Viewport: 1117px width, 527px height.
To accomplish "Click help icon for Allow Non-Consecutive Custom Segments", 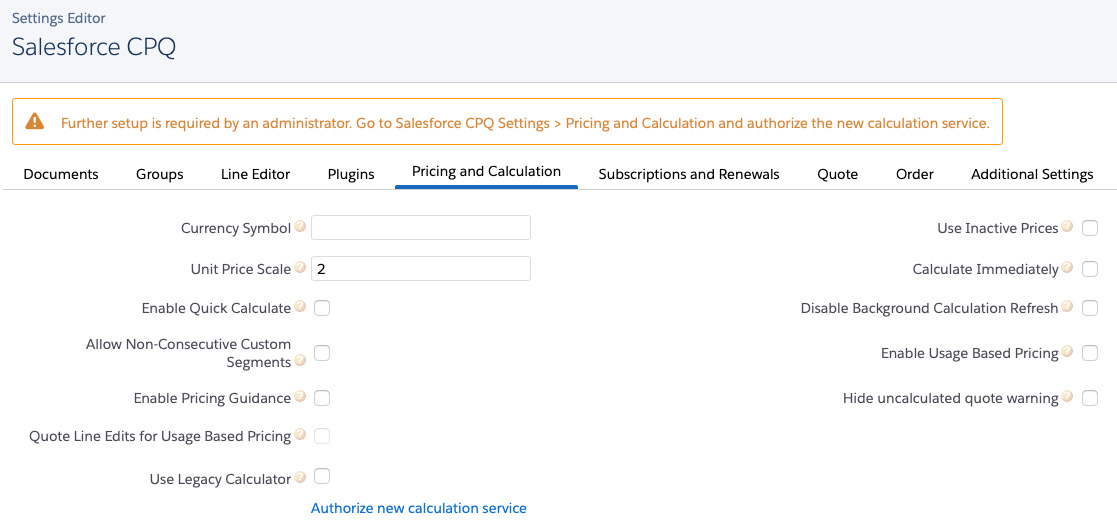I will pos(300,361).
